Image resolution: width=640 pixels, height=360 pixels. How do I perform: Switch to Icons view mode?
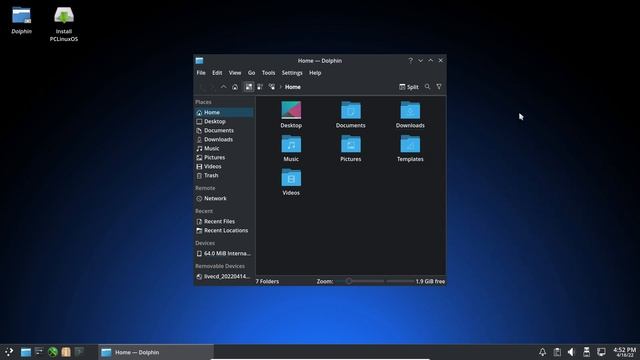tap(249, 87)
